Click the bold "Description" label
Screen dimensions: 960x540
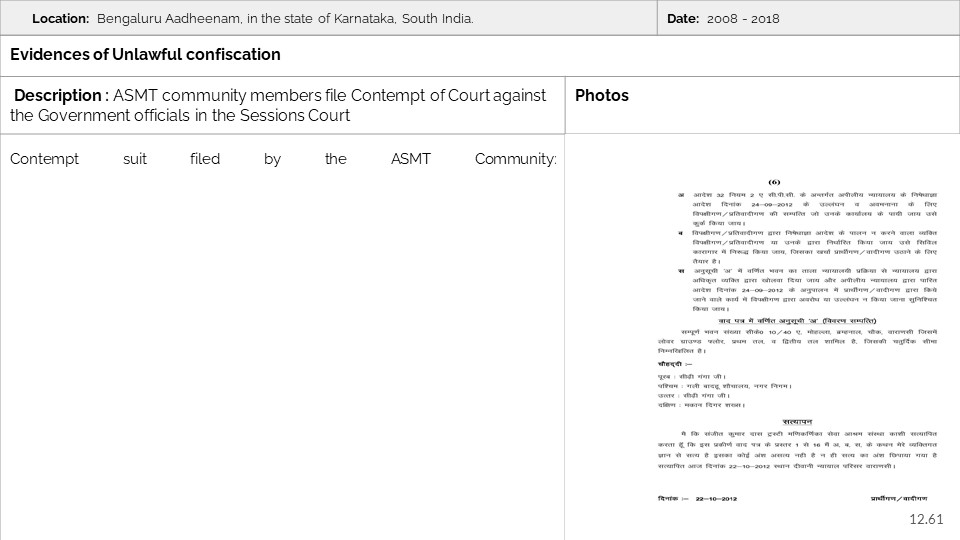tap(58, 95)
